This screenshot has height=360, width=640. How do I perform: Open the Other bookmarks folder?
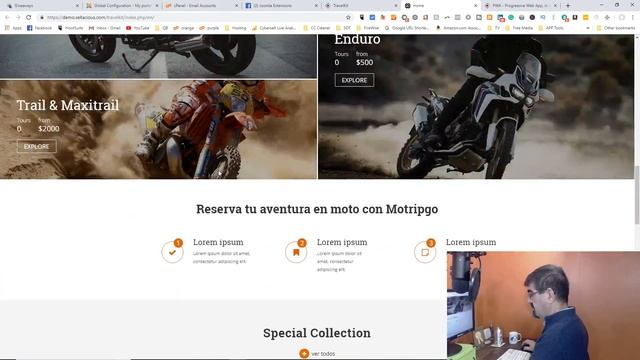[616, 28]
